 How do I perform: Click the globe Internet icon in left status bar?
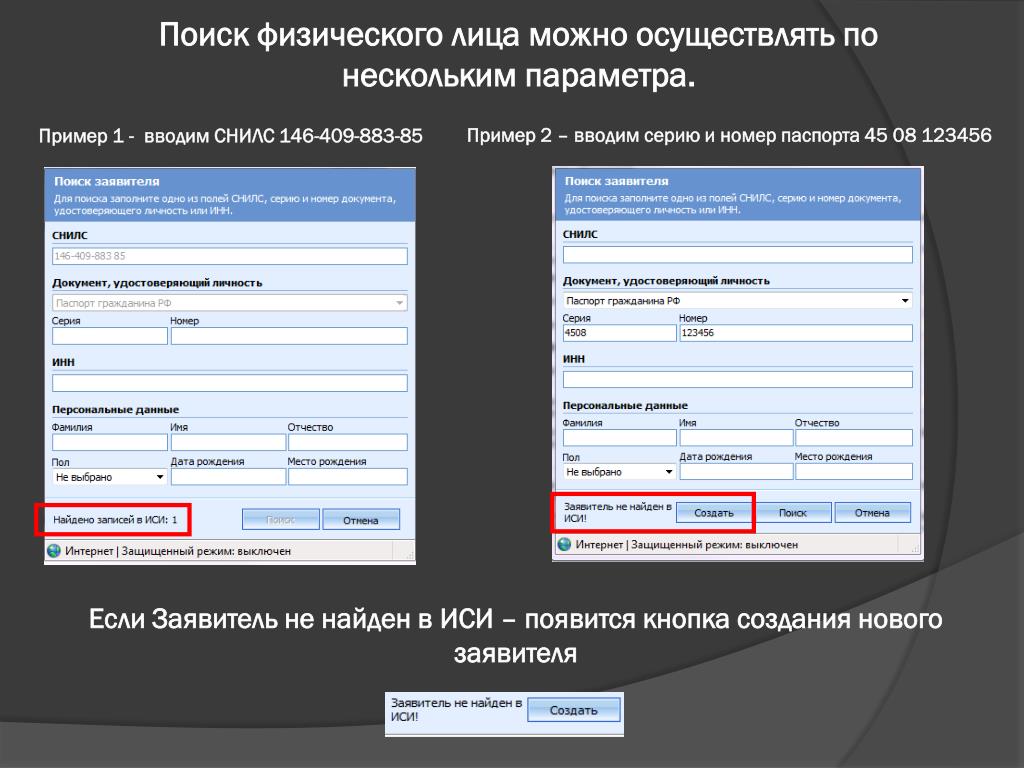tap(54, 551)
